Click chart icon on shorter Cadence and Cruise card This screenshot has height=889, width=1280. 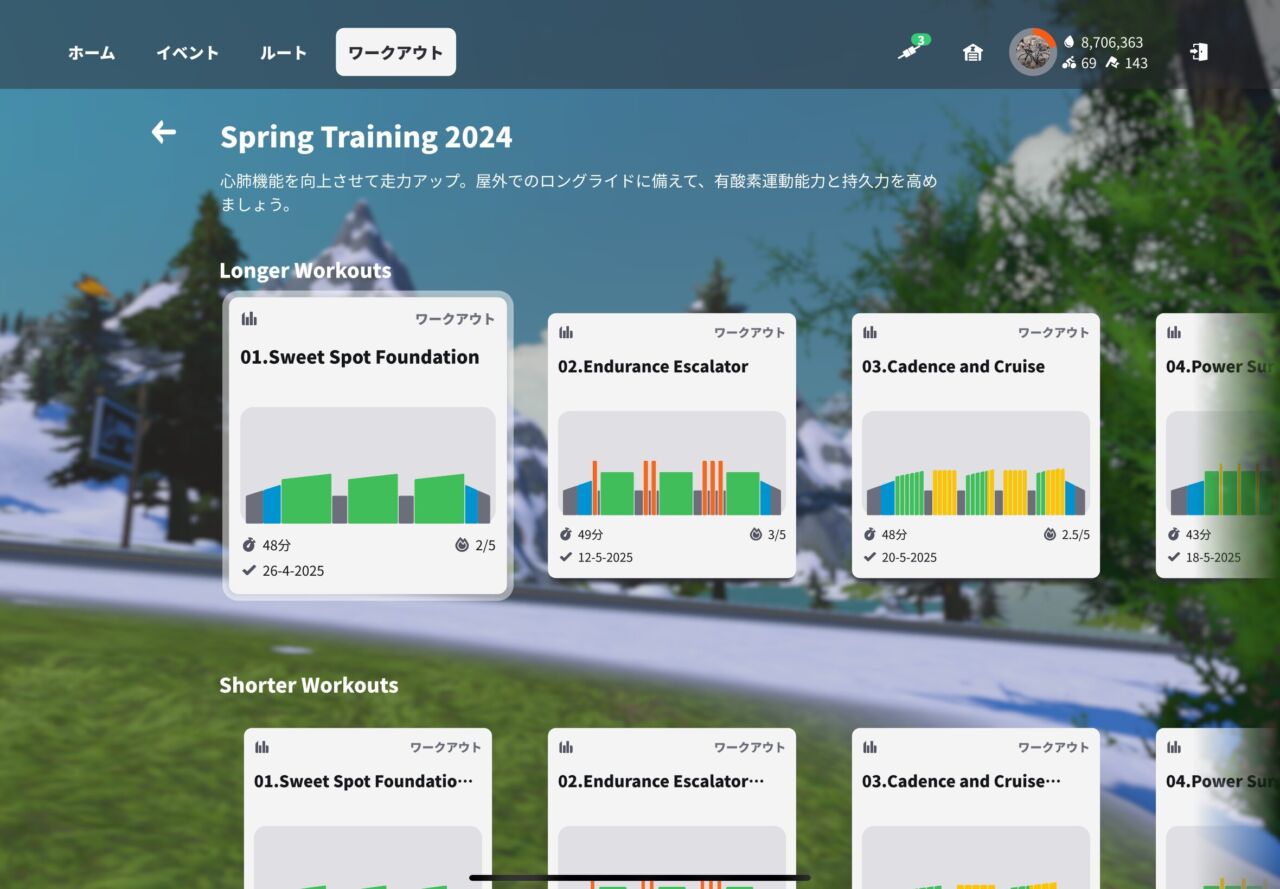[x=870, y=747]
